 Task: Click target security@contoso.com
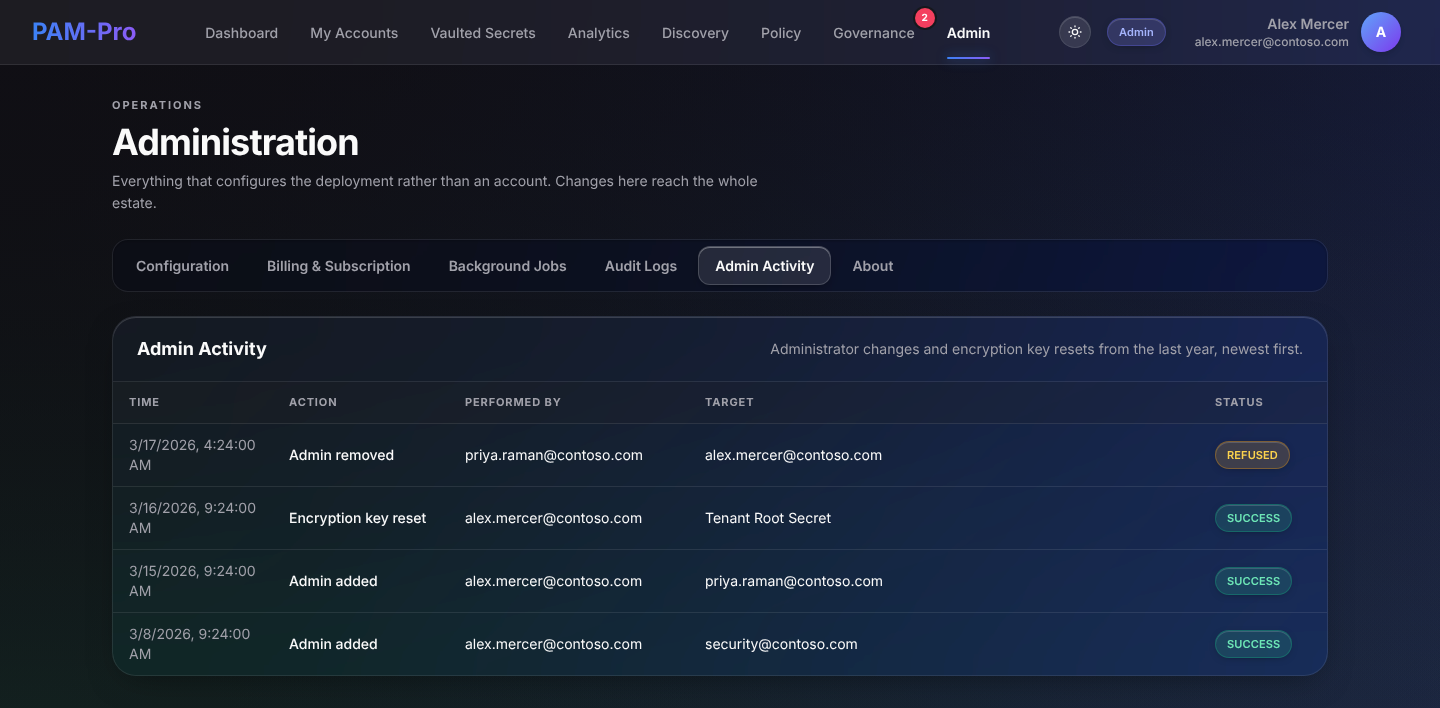[x=781, y=644]
